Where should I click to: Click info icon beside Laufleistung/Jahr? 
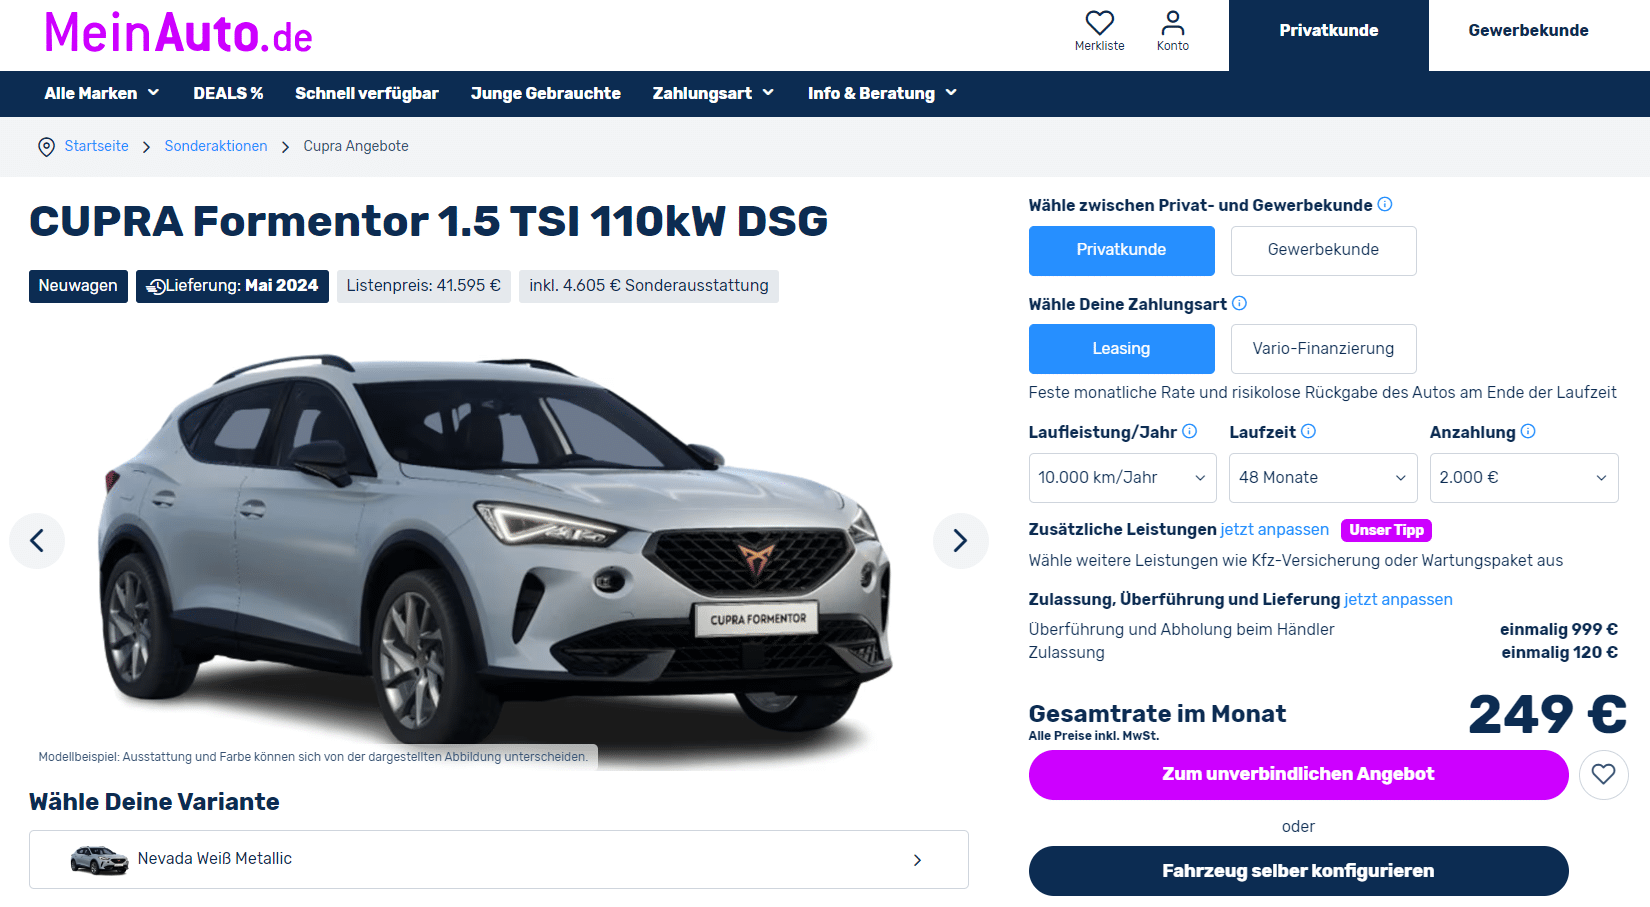[1189, 431]
